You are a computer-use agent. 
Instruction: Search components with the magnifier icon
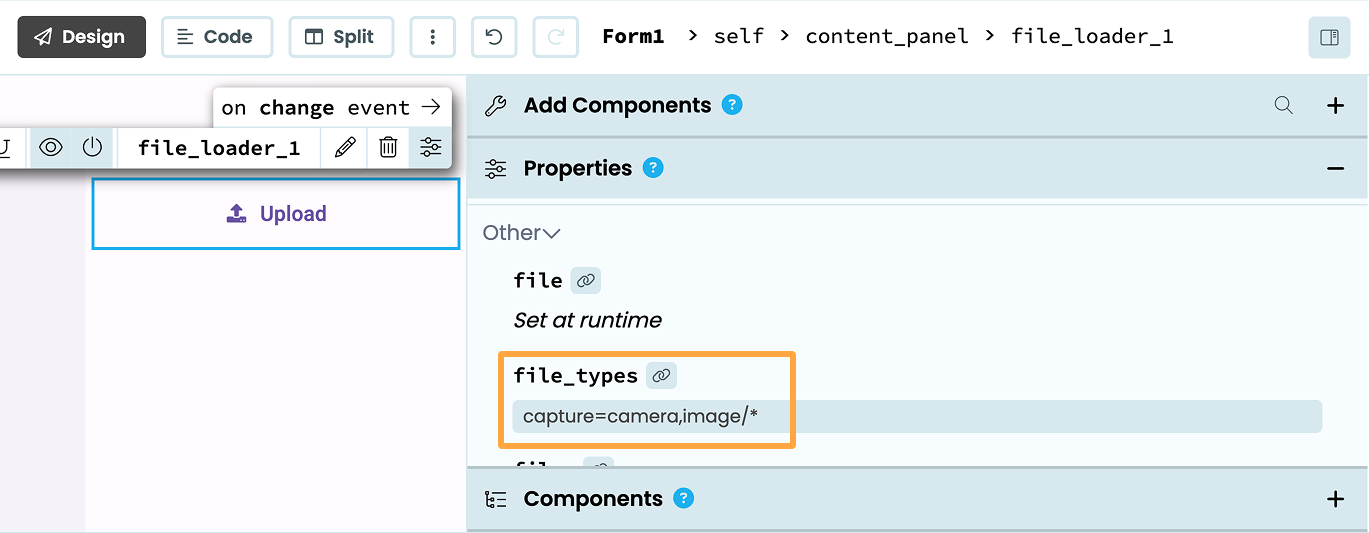[x=1284, y=105]
